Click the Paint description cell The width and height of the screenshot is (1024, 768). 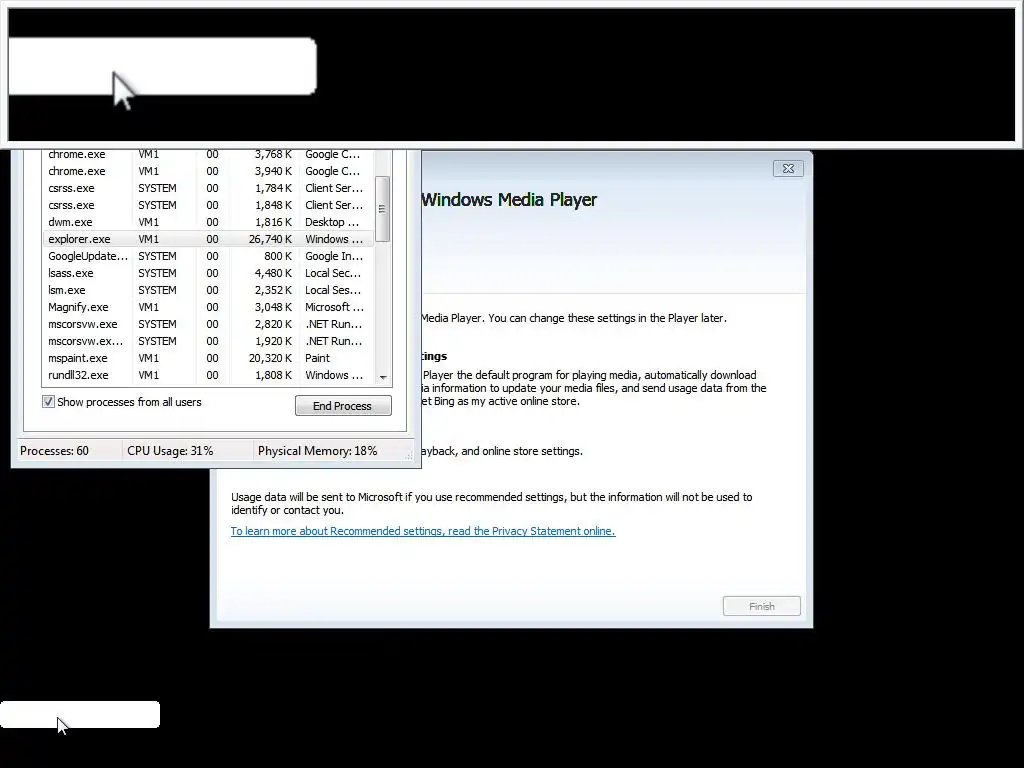pyautogui.click(x=317, y=358)
